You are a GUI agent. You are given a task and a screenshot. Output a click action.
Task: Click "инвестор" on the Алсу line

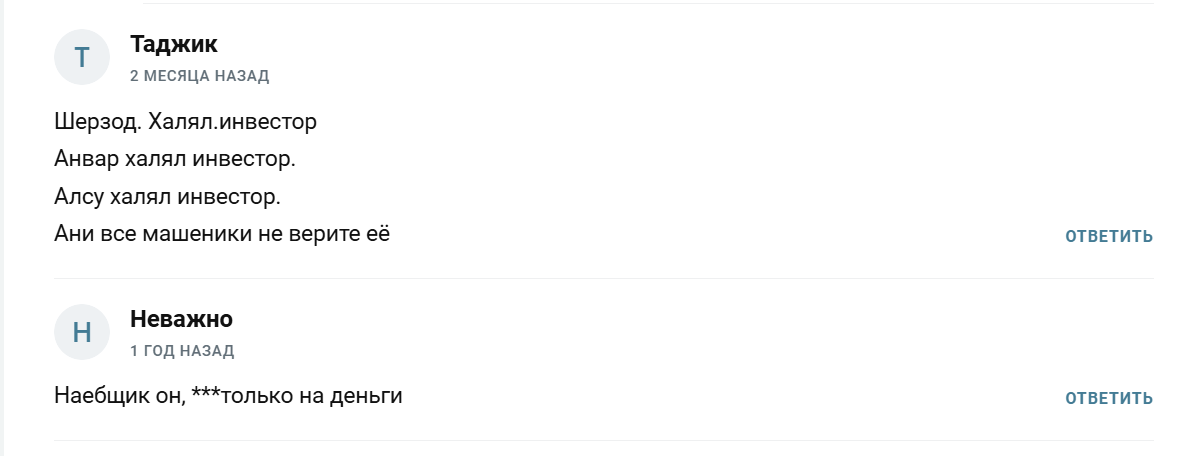tap(237, 197)
